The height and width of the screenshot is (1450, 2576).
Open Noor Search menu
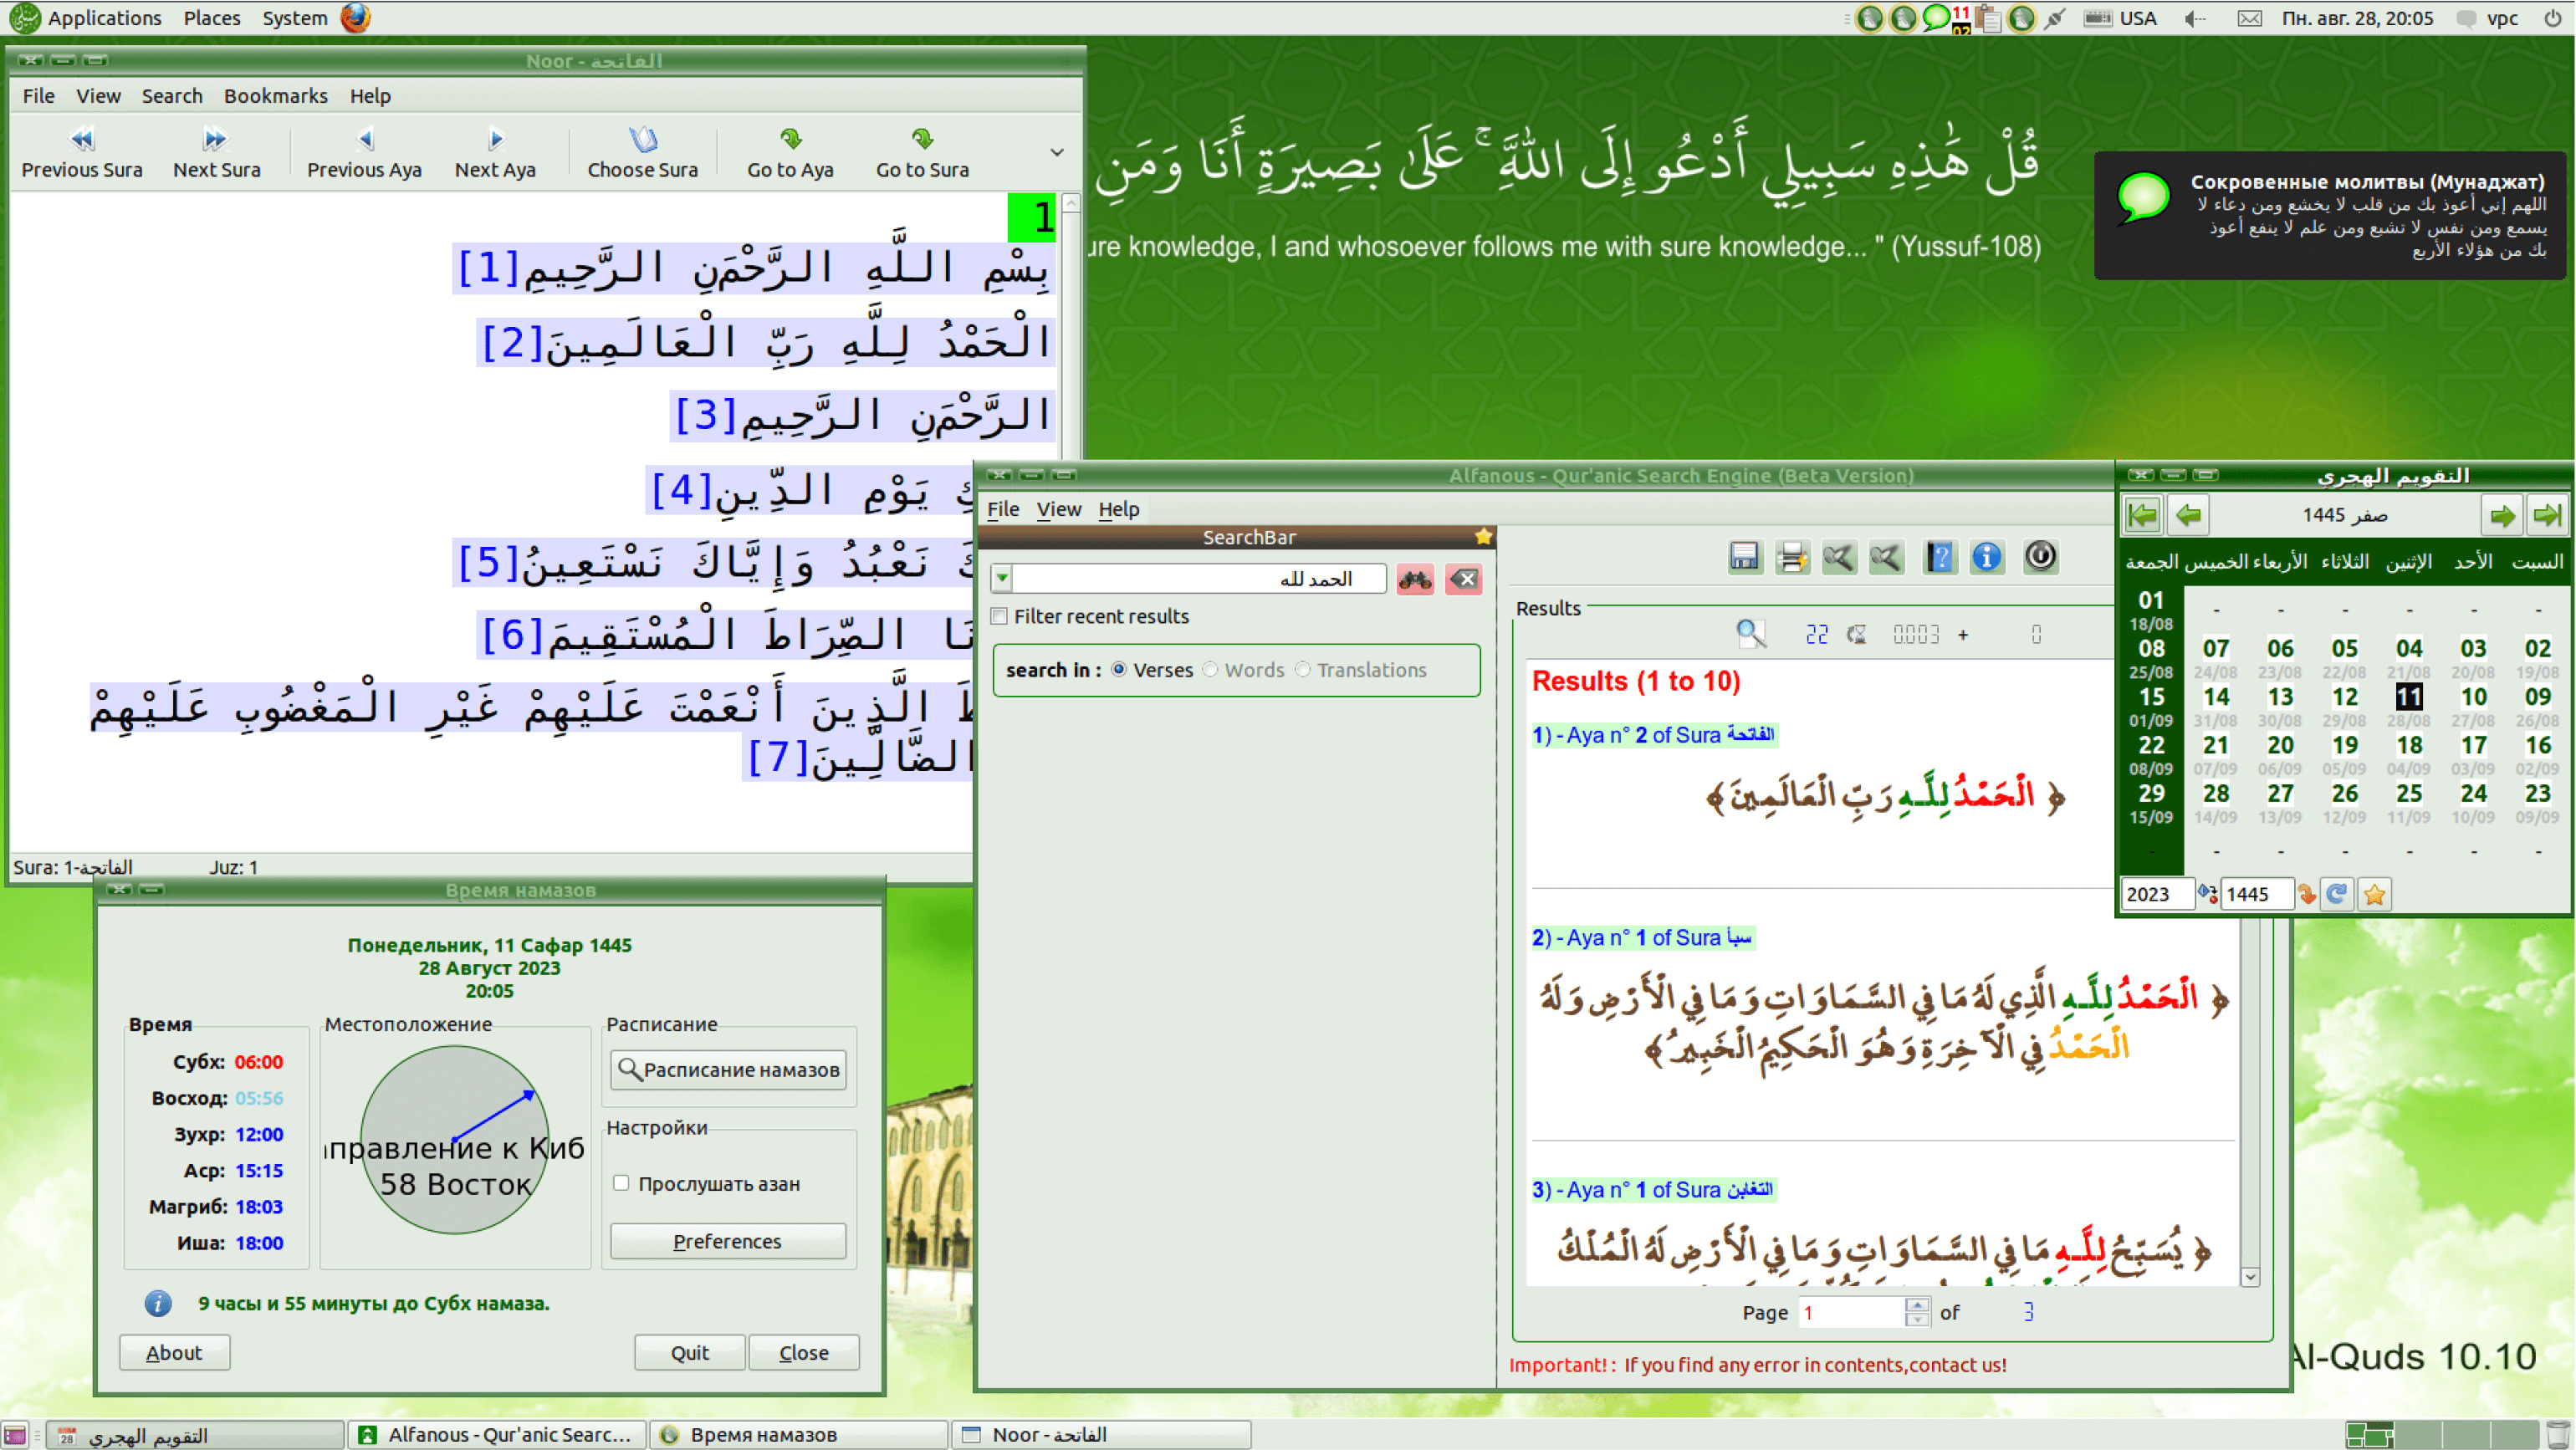172,96
